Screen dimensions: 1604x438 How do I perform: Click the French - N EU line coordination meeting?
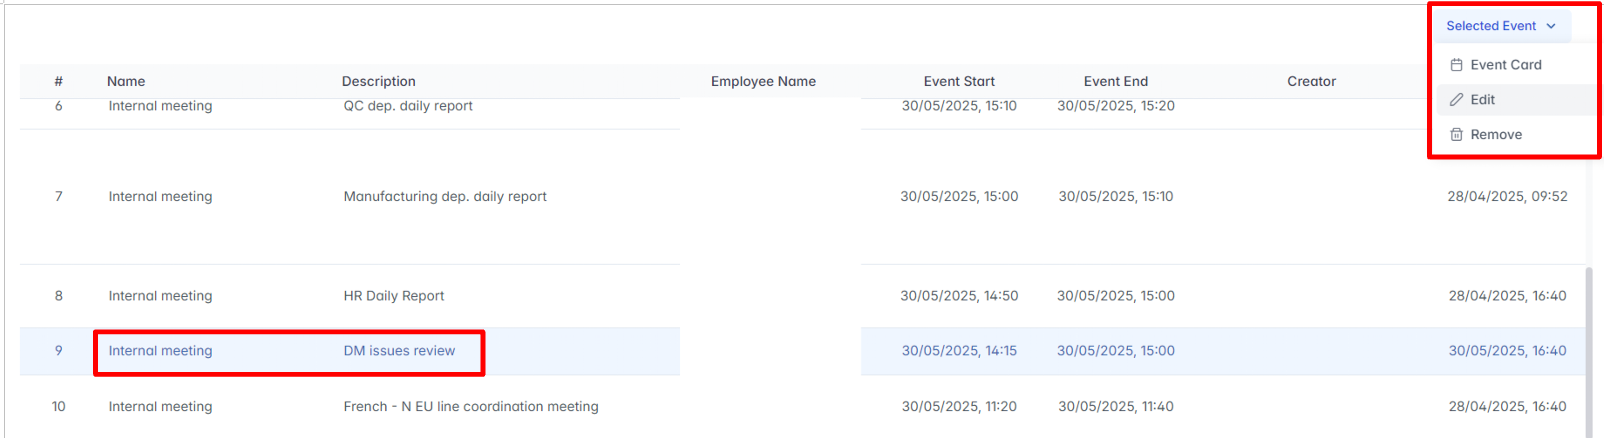tap(471, 407)
